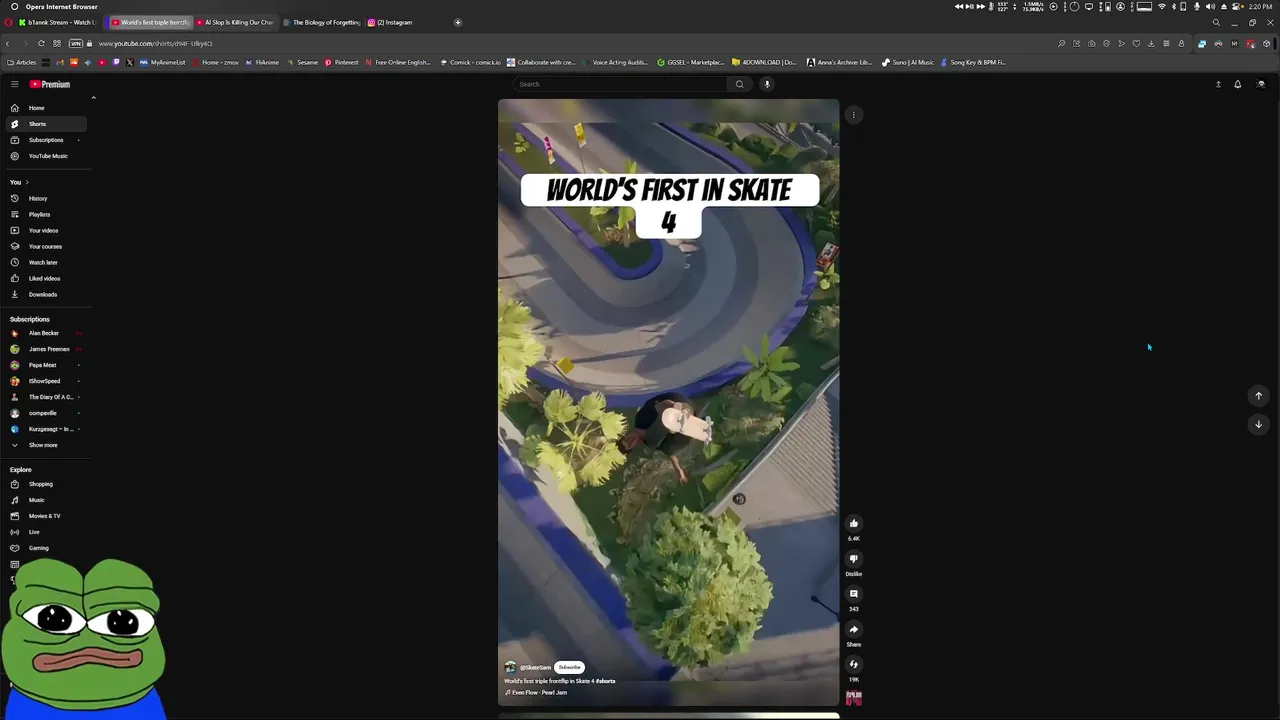Screen dimensions: 1280x720
Task: Click the address bar URL
Action: pos(155,43)
